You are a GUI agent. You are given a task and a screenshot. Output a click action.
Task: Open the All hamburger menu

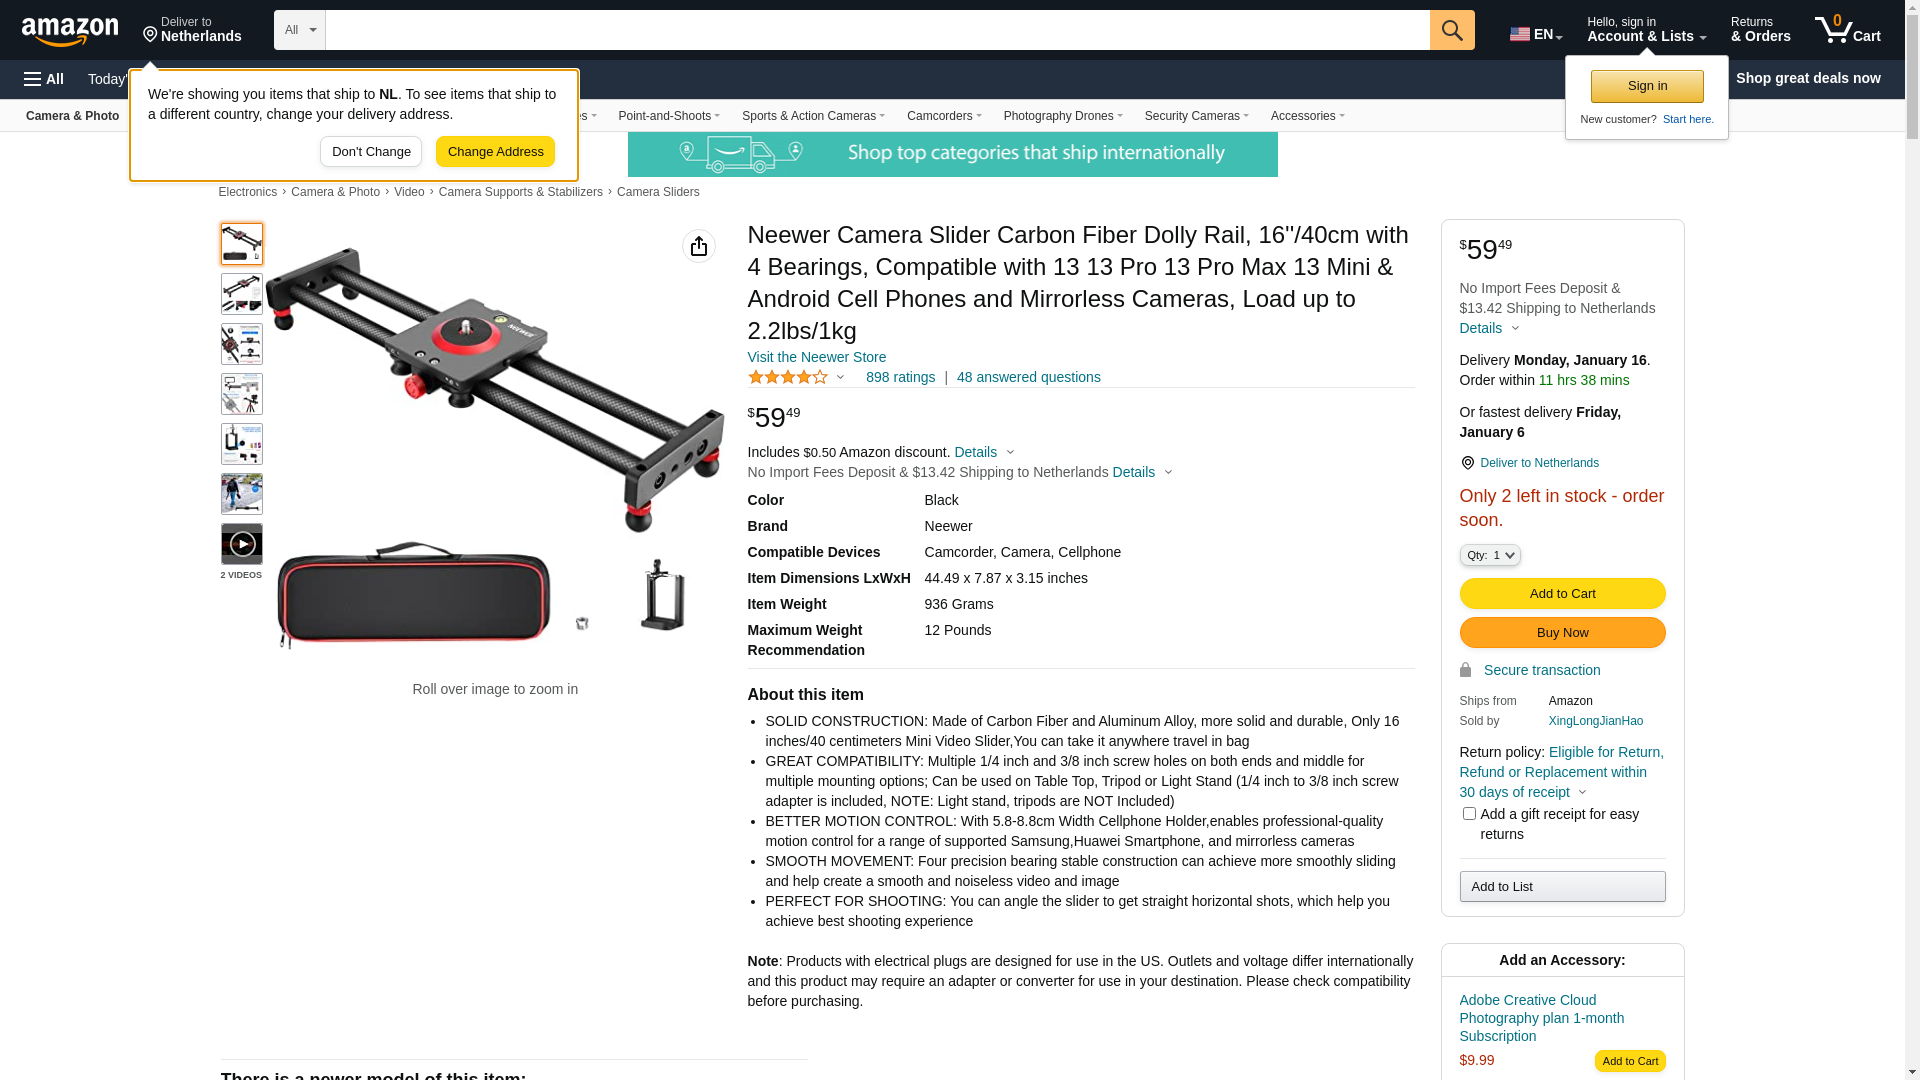(x=44, y=79)
